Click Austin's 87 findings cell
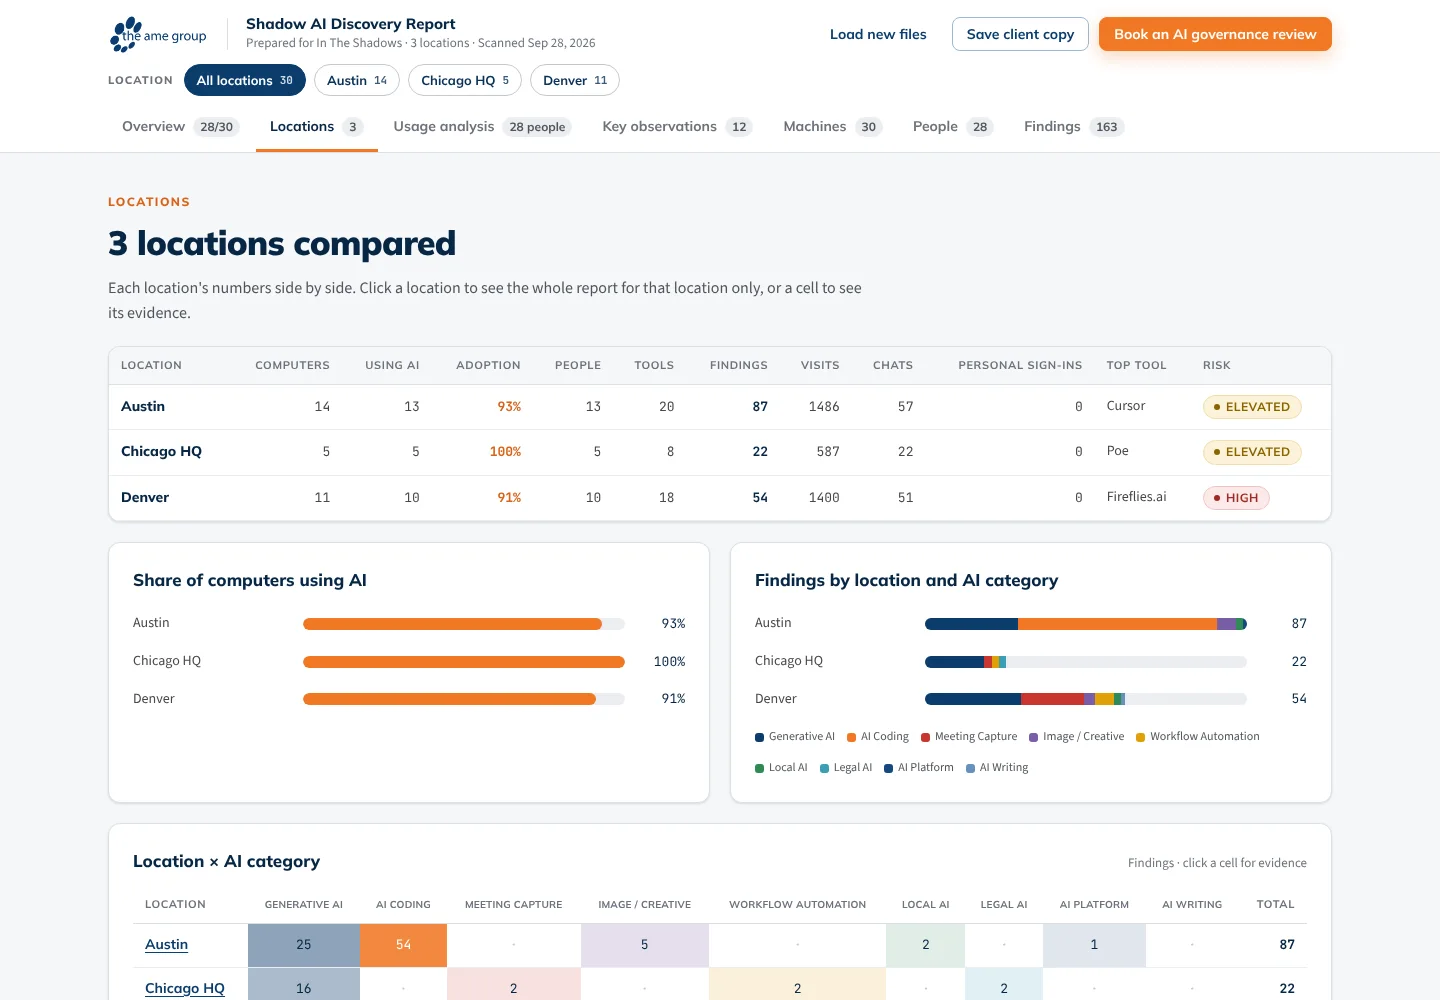The height and width of the screenshot is (1000, 1440). coord(760,407)
